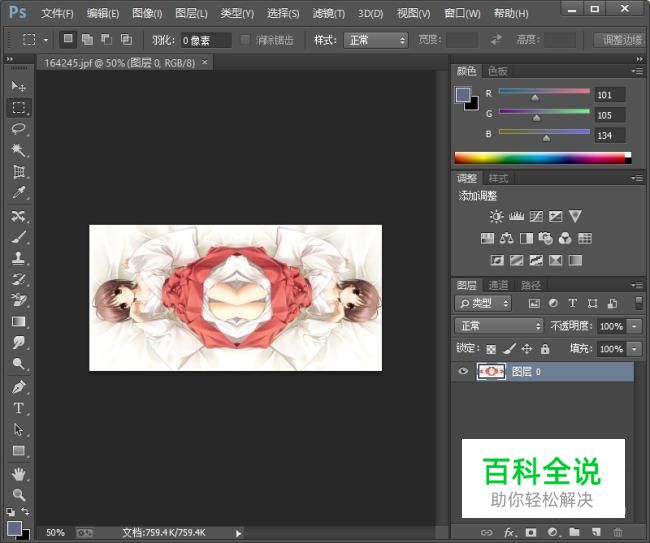Select the Brush tool

(18, 237)
